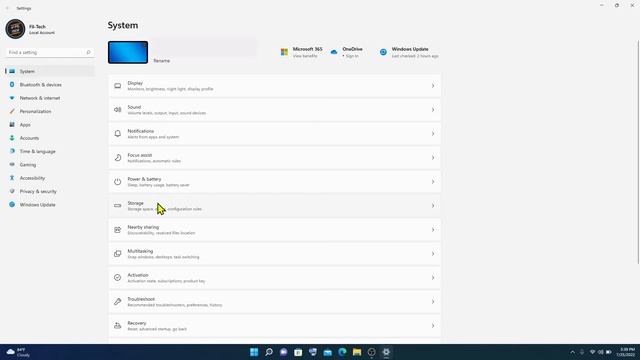
Task: Open Windows Update in sidebar
Action: [x=50, y=205]
